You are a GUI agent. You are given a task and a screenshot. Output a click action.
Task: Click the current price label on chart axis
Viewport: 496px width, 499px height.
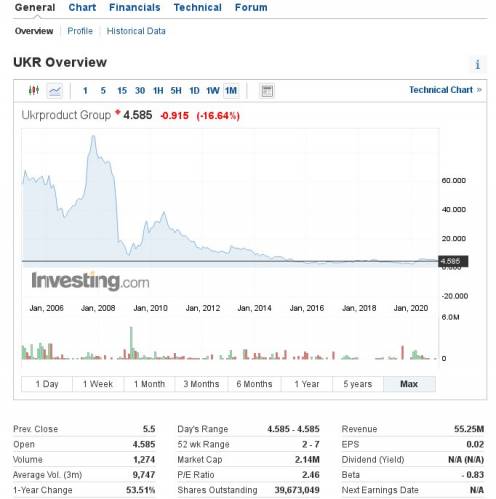point(453,261)
